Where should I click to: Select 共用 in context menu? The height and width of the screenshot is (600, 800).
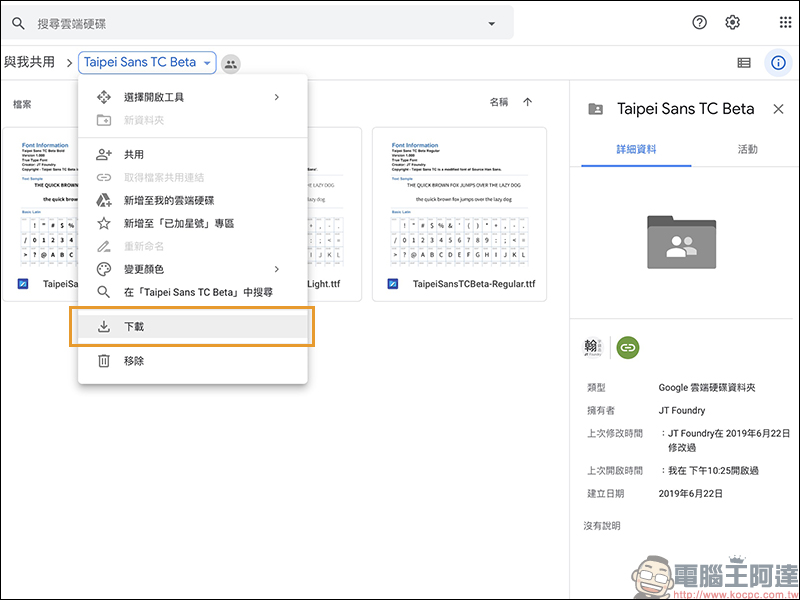[193, 155]
